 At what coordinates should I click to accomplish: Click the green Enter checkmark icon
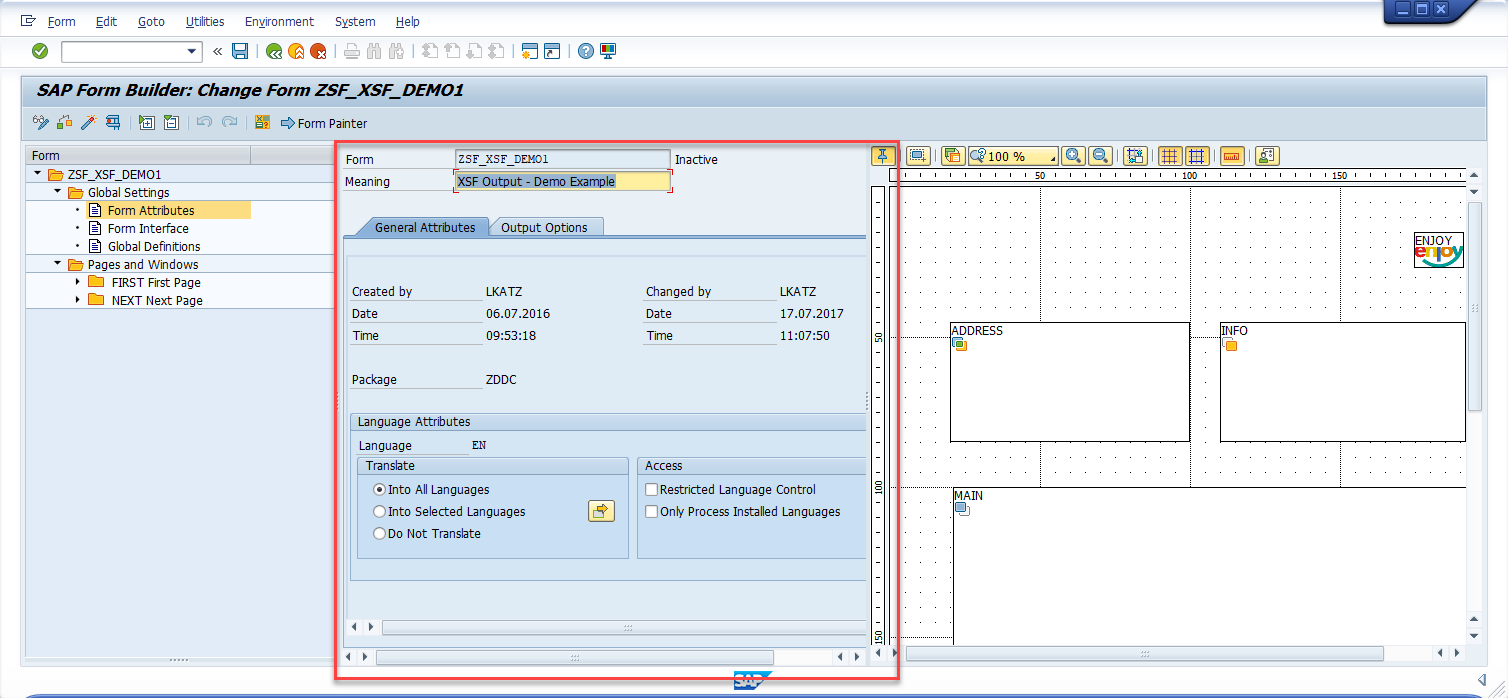pos(40,51)
